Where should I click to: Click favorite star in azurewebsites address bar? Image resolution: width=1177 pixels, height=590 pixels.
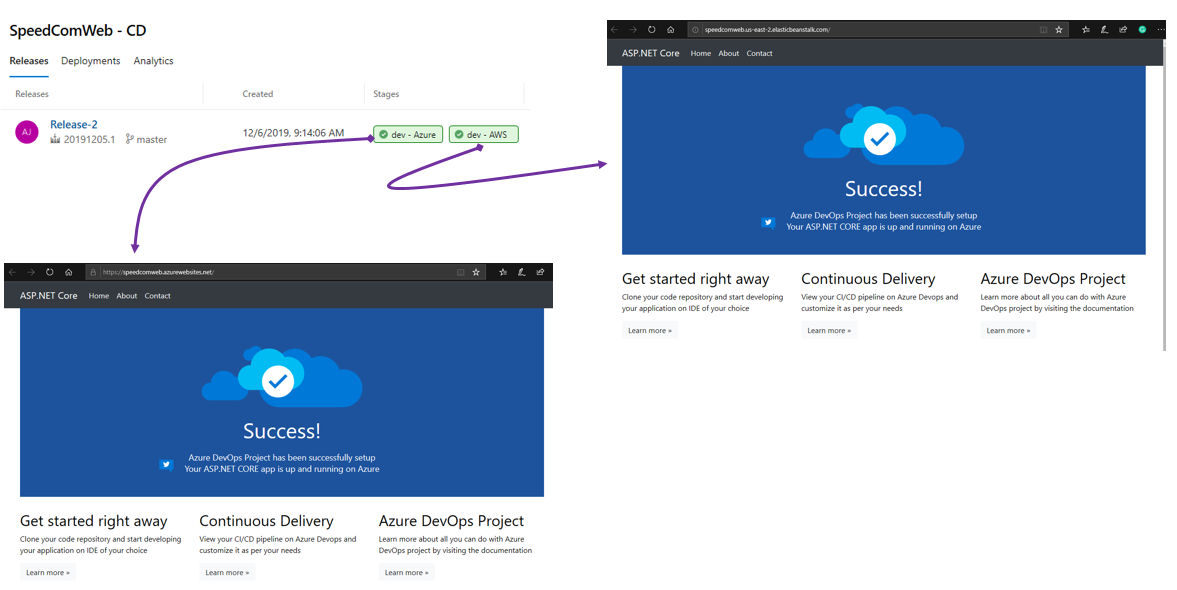coord(476,272)
